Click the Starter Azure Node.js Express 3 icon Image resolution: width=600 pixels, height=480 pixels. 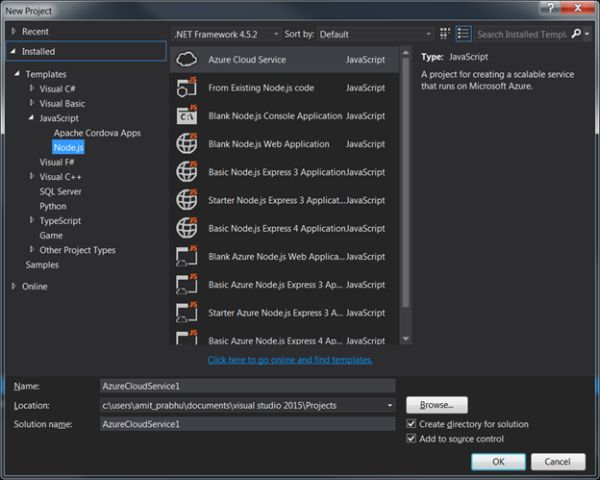click(187, 312)
